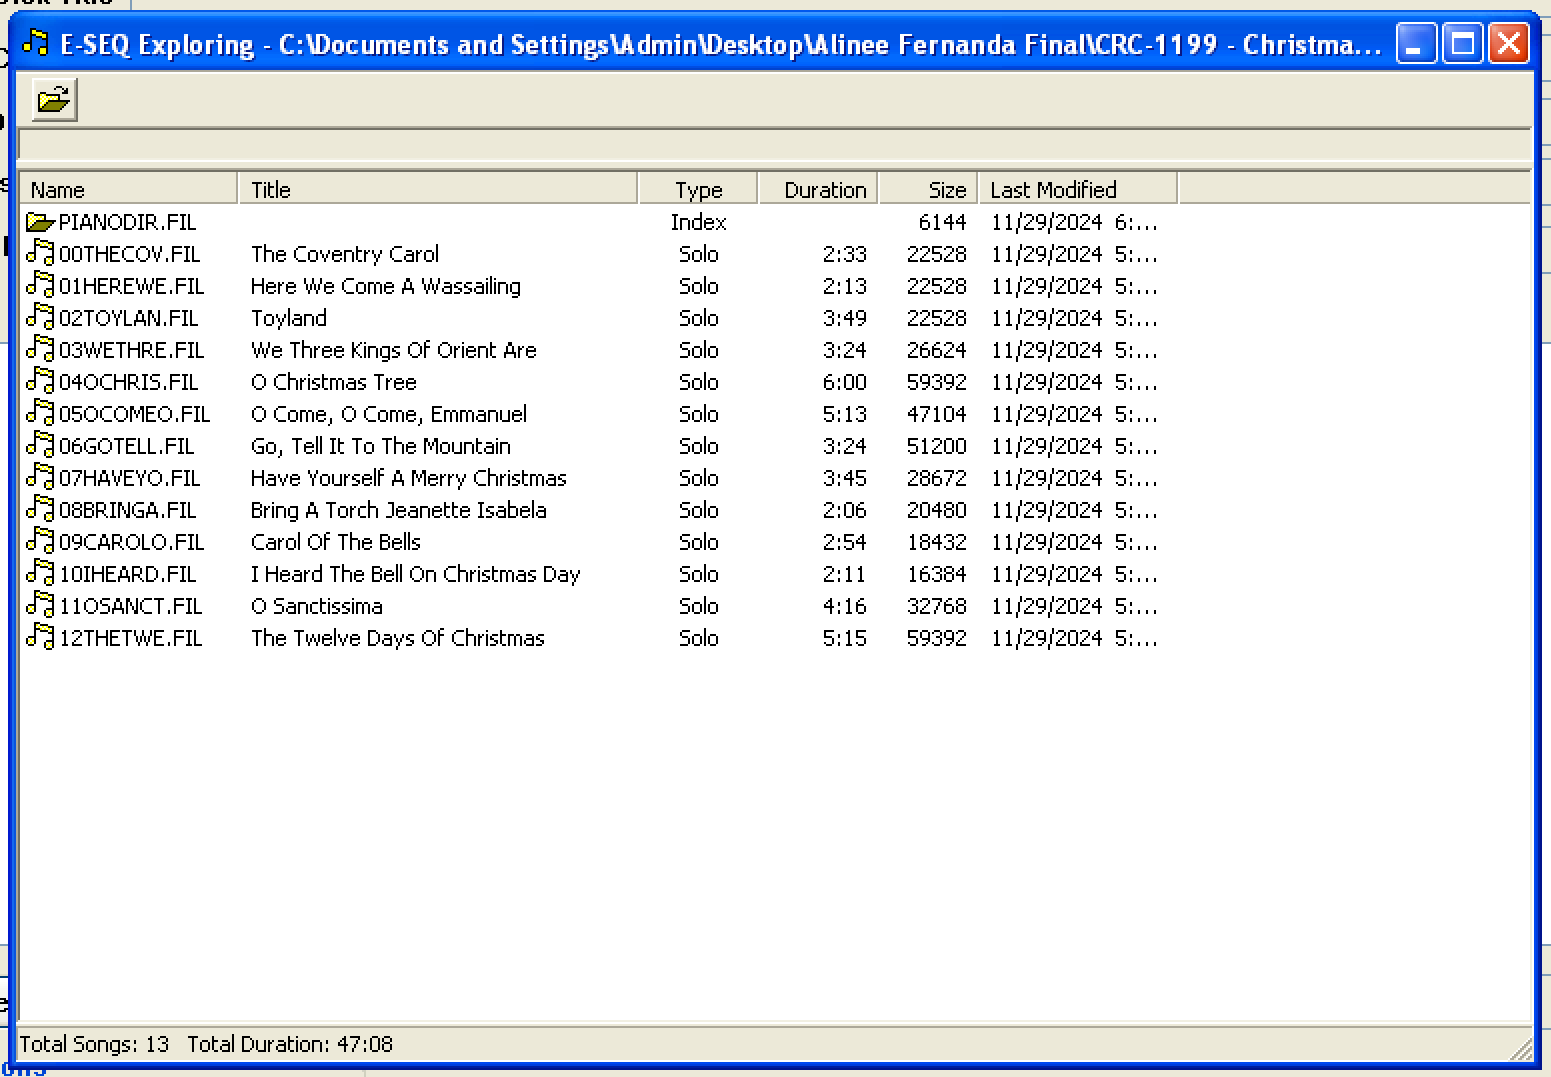1551x1077 pixels.
Task: Select the file name 01HEREWE.FIL
Action: point(131,286)
